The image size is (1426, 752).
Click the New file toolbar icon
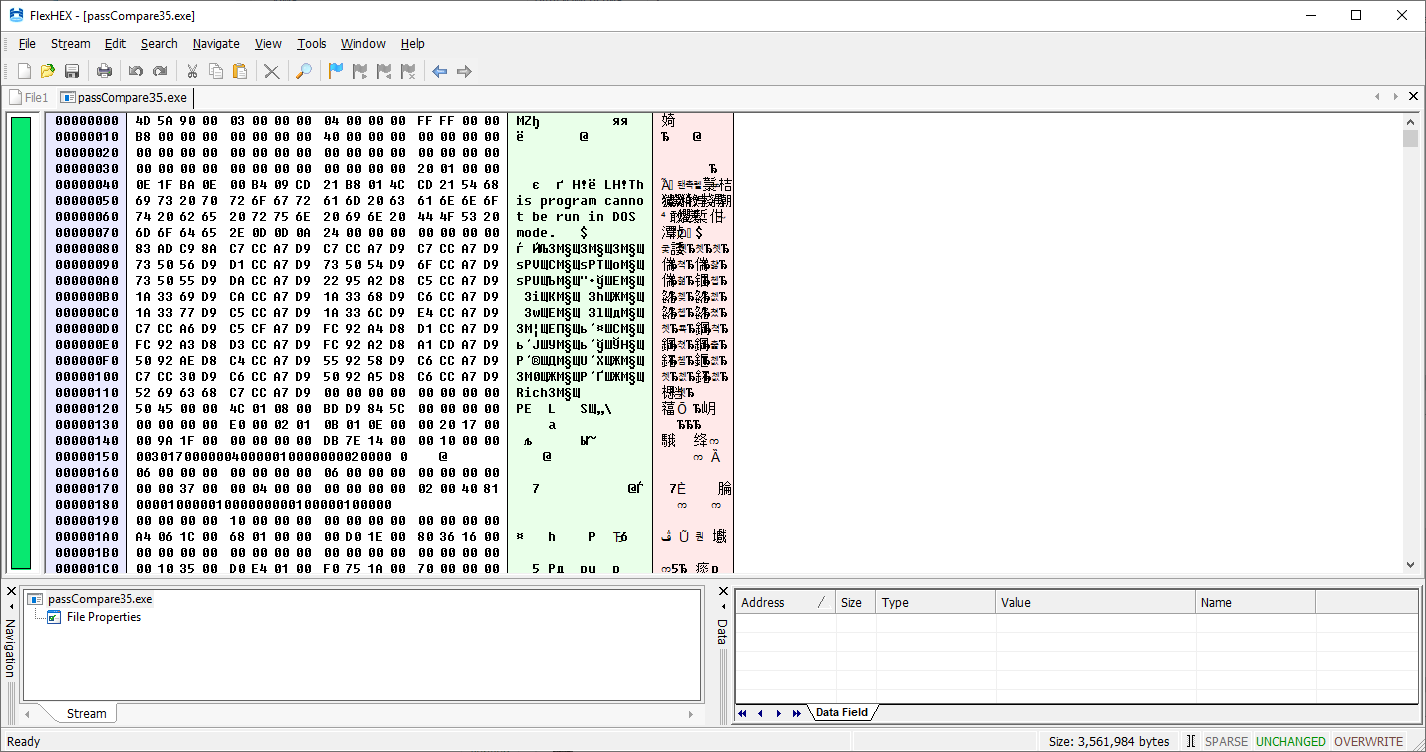pos(25,71)
